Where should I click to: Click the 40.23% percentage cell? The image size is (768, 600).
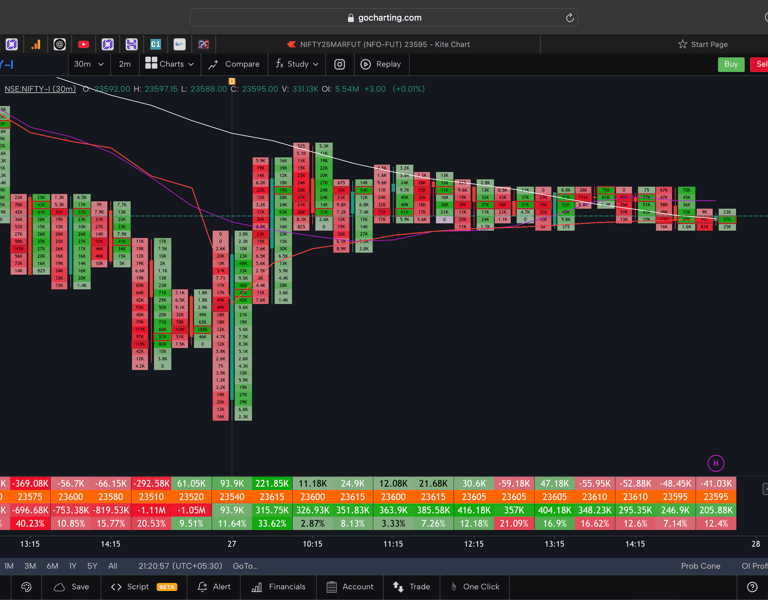click(x=30, y=523)
